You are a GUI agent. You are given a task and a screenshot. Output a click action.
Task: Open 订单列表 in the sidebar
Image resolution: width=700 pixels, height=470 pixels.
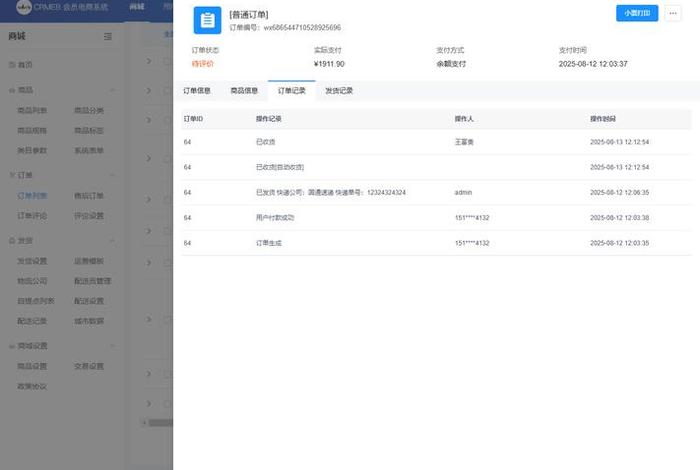tap(32, 196)
